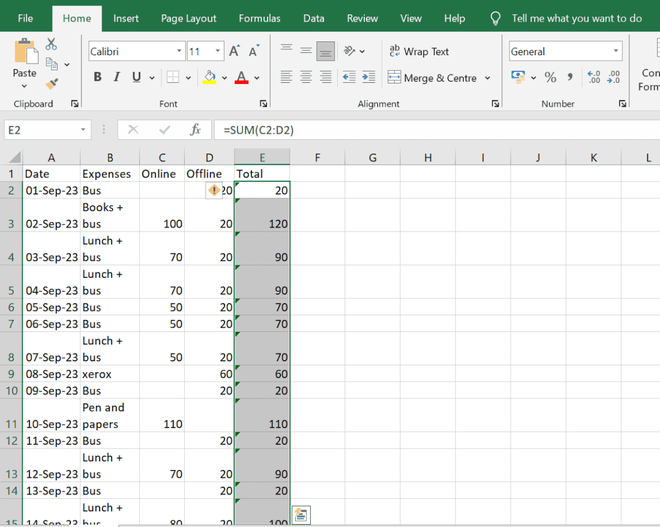
Task: Open the font size 11 dropdown
Action: (218, 51)
